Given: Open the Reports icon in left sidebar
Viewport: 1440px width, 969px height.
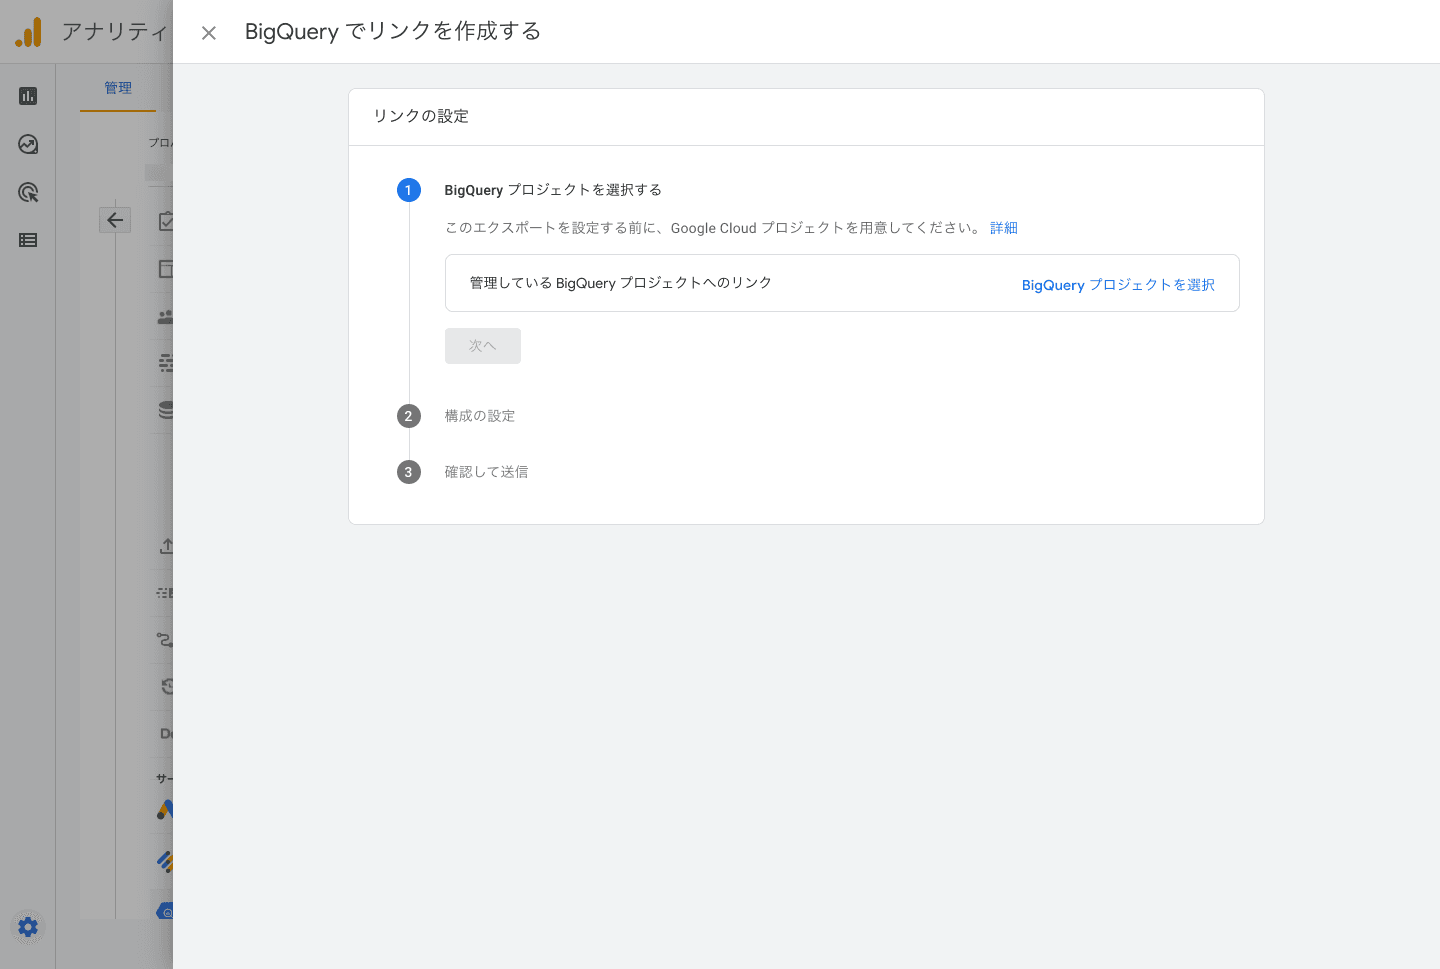Looking at the screenshot, I should click(x=28, y=96).
